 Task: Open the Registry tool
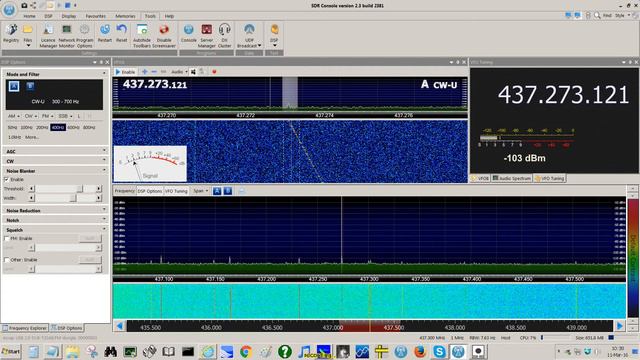(x=11, y=33)
